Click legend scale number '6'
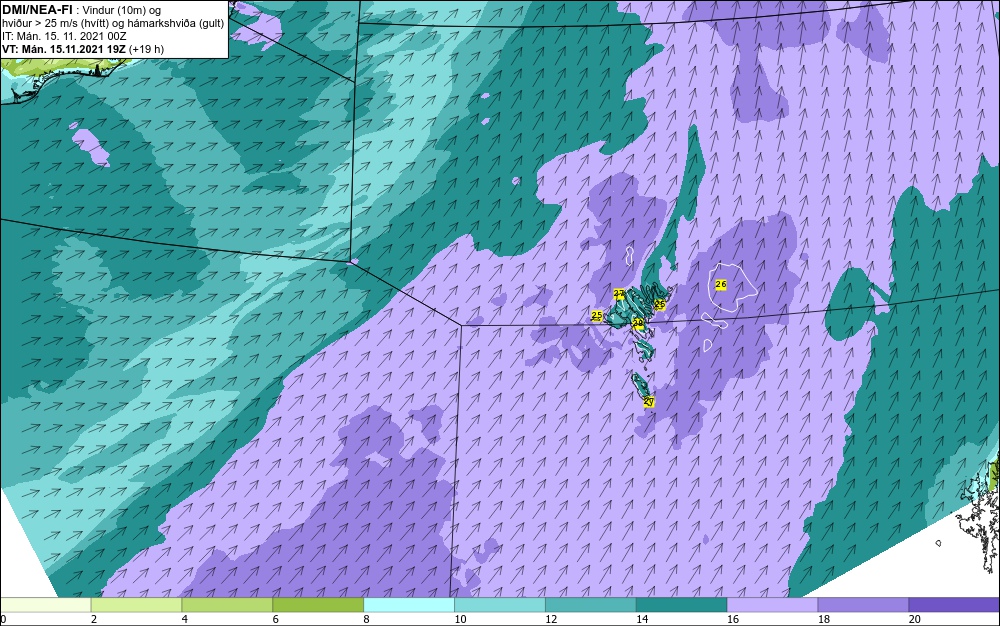Screen dimensions: 1000x626 pyautogui.click(x=276, y=619)
